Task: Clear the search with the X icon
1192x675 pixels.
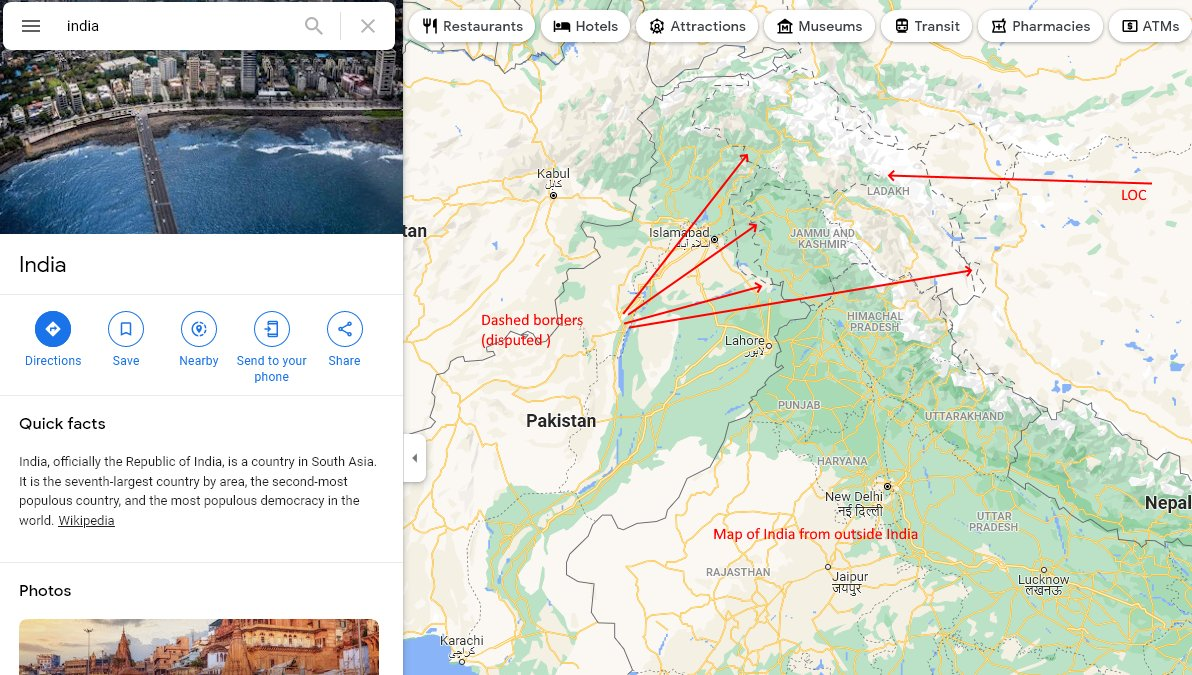Action: [x=368, y=26]
